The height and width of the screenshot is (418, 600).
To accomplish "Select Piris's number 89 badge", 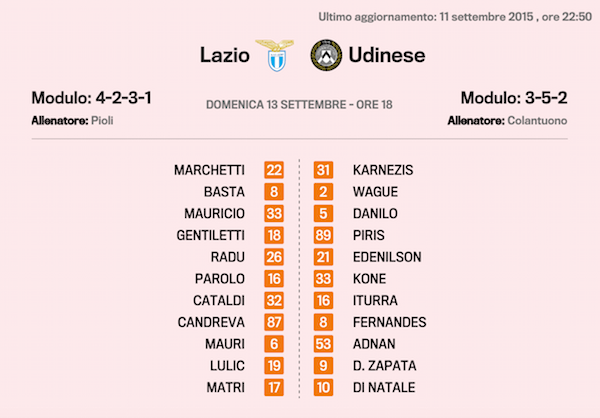I will tap(324, 235).
